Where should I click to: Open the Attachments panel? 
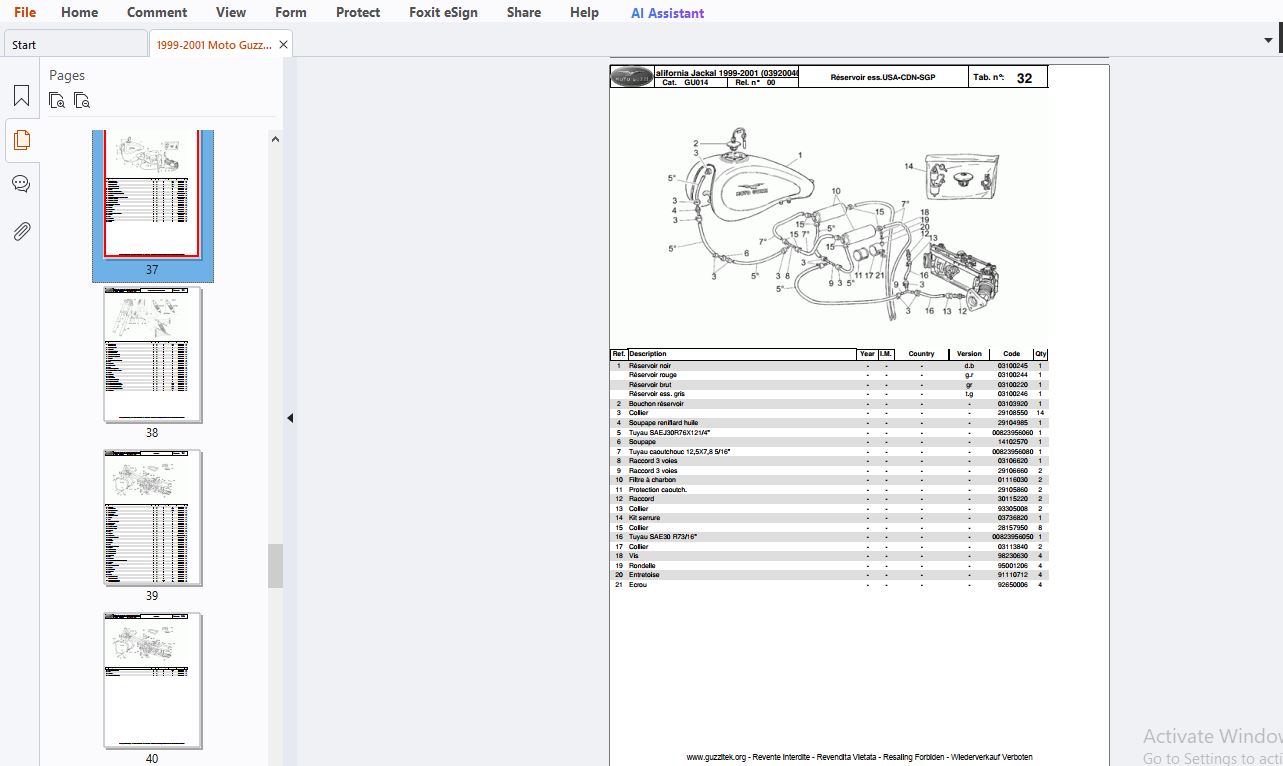(21, 231)
